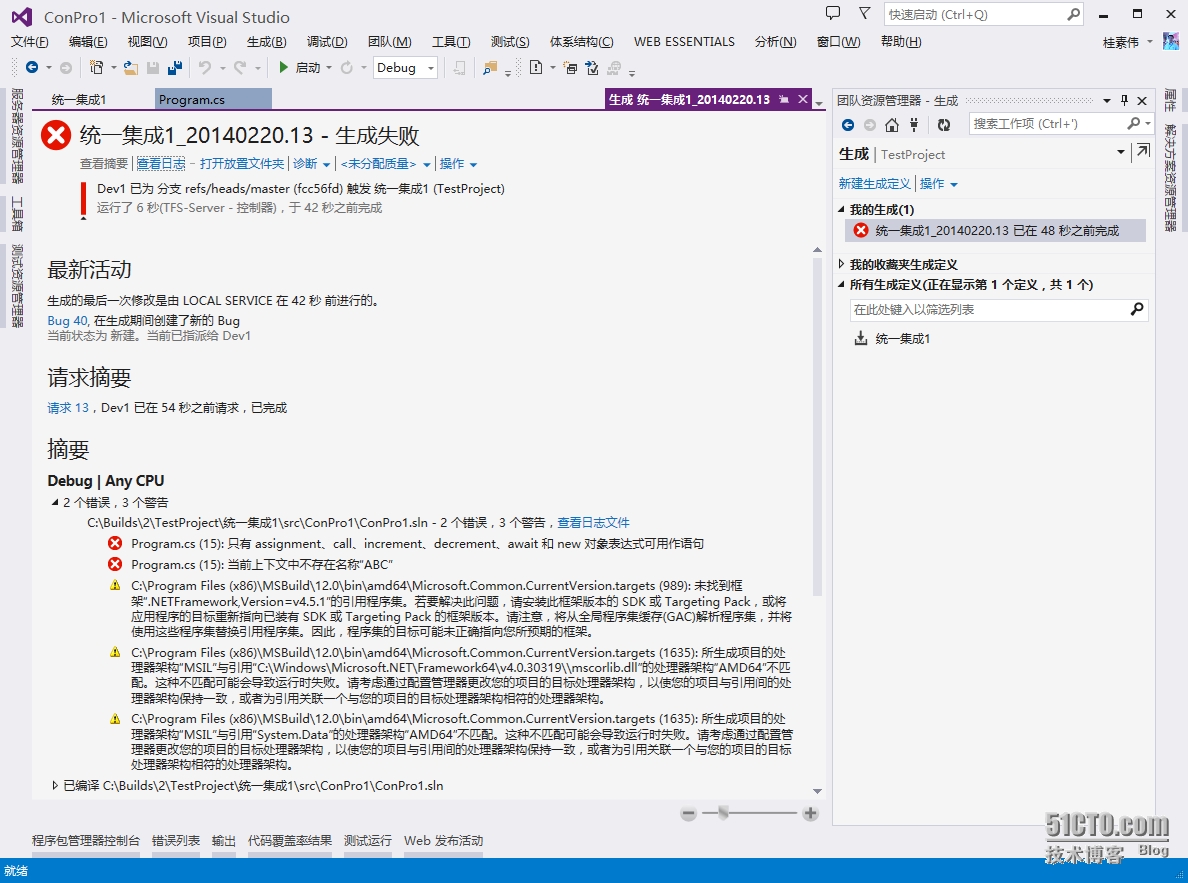Viewport: 1188px width, 883px height.
Task: Refresh the Team Explorer panel
Action: click(943, 124)
